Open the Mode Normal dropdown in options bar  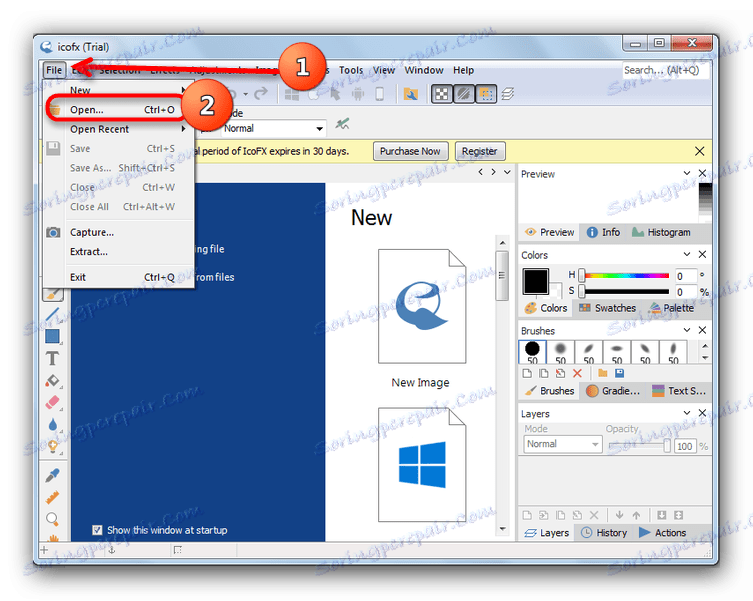point(274,129)
